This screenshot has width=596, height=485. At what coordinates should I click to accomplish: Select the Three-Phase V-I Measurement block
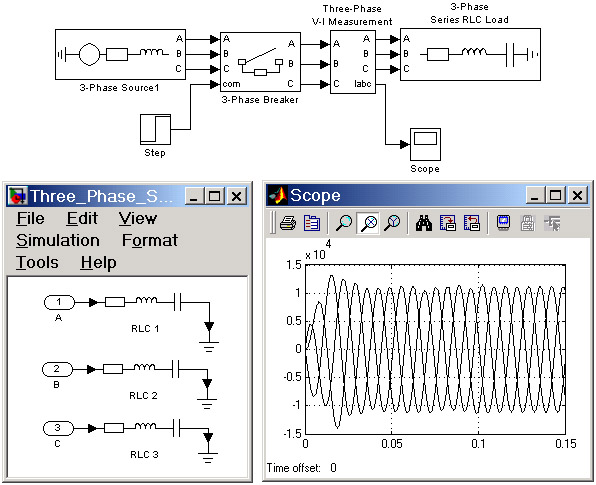[353, 62]
